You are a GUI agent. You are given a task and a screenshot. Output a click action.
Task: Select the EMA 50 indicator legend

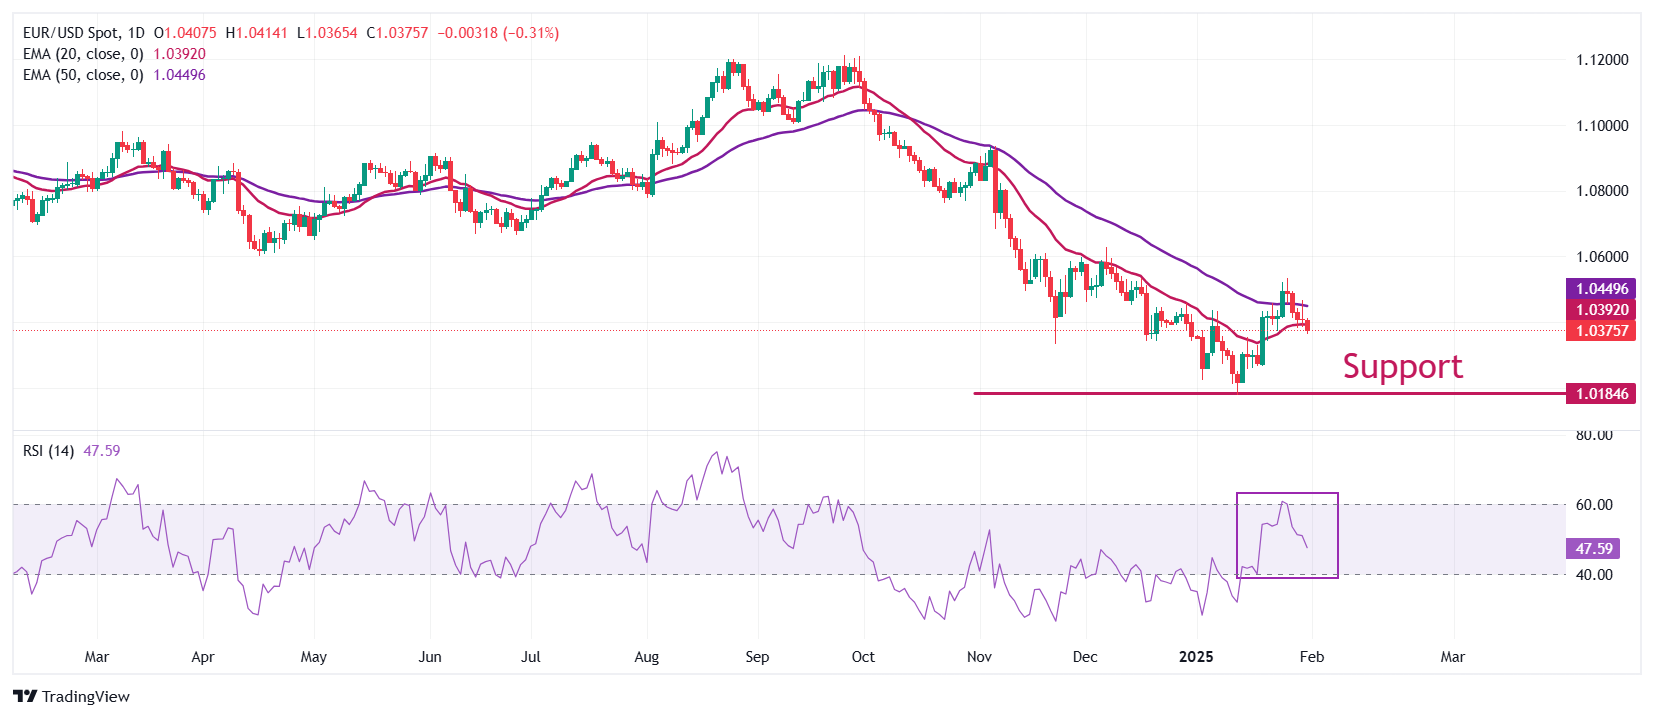(x=83, y=75)
